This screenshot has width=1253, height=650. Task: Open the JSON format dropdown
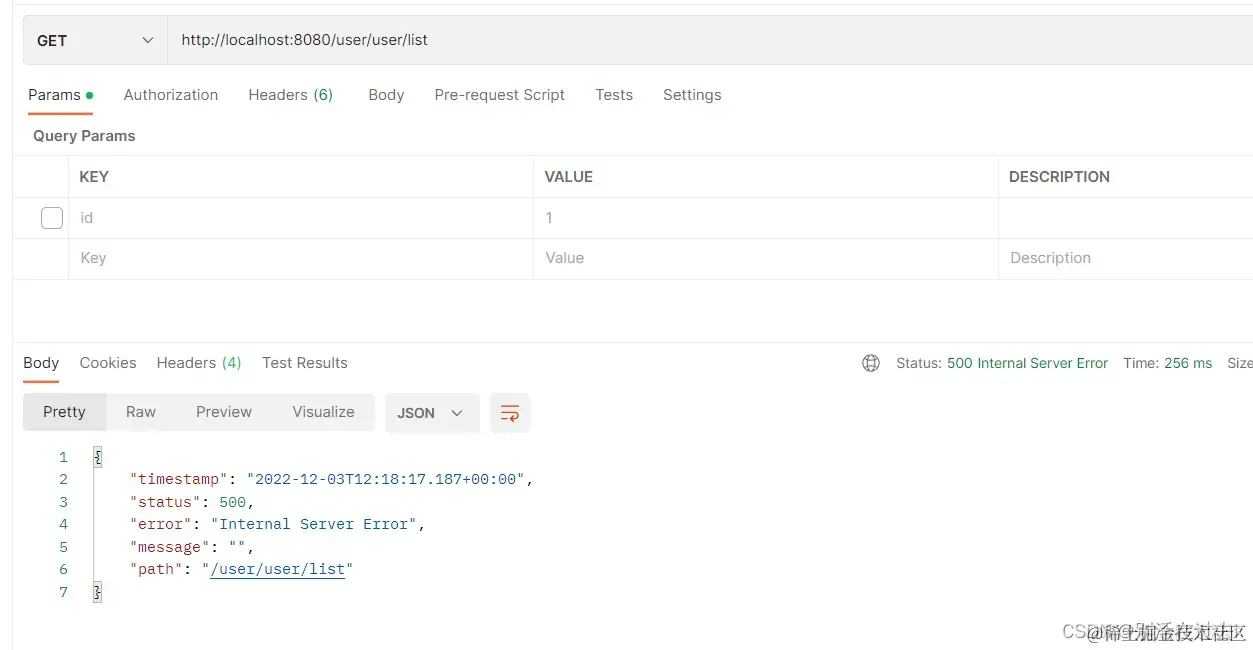(431, 413)
